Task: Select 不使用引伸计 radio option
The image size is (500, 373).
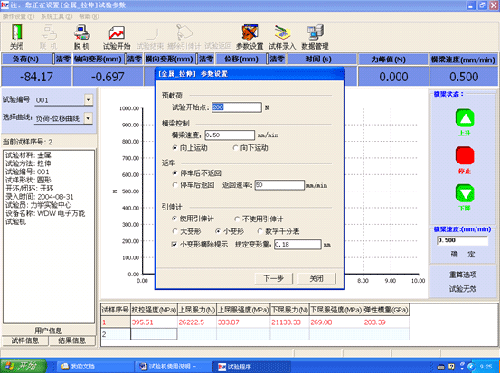Action: 237,219
